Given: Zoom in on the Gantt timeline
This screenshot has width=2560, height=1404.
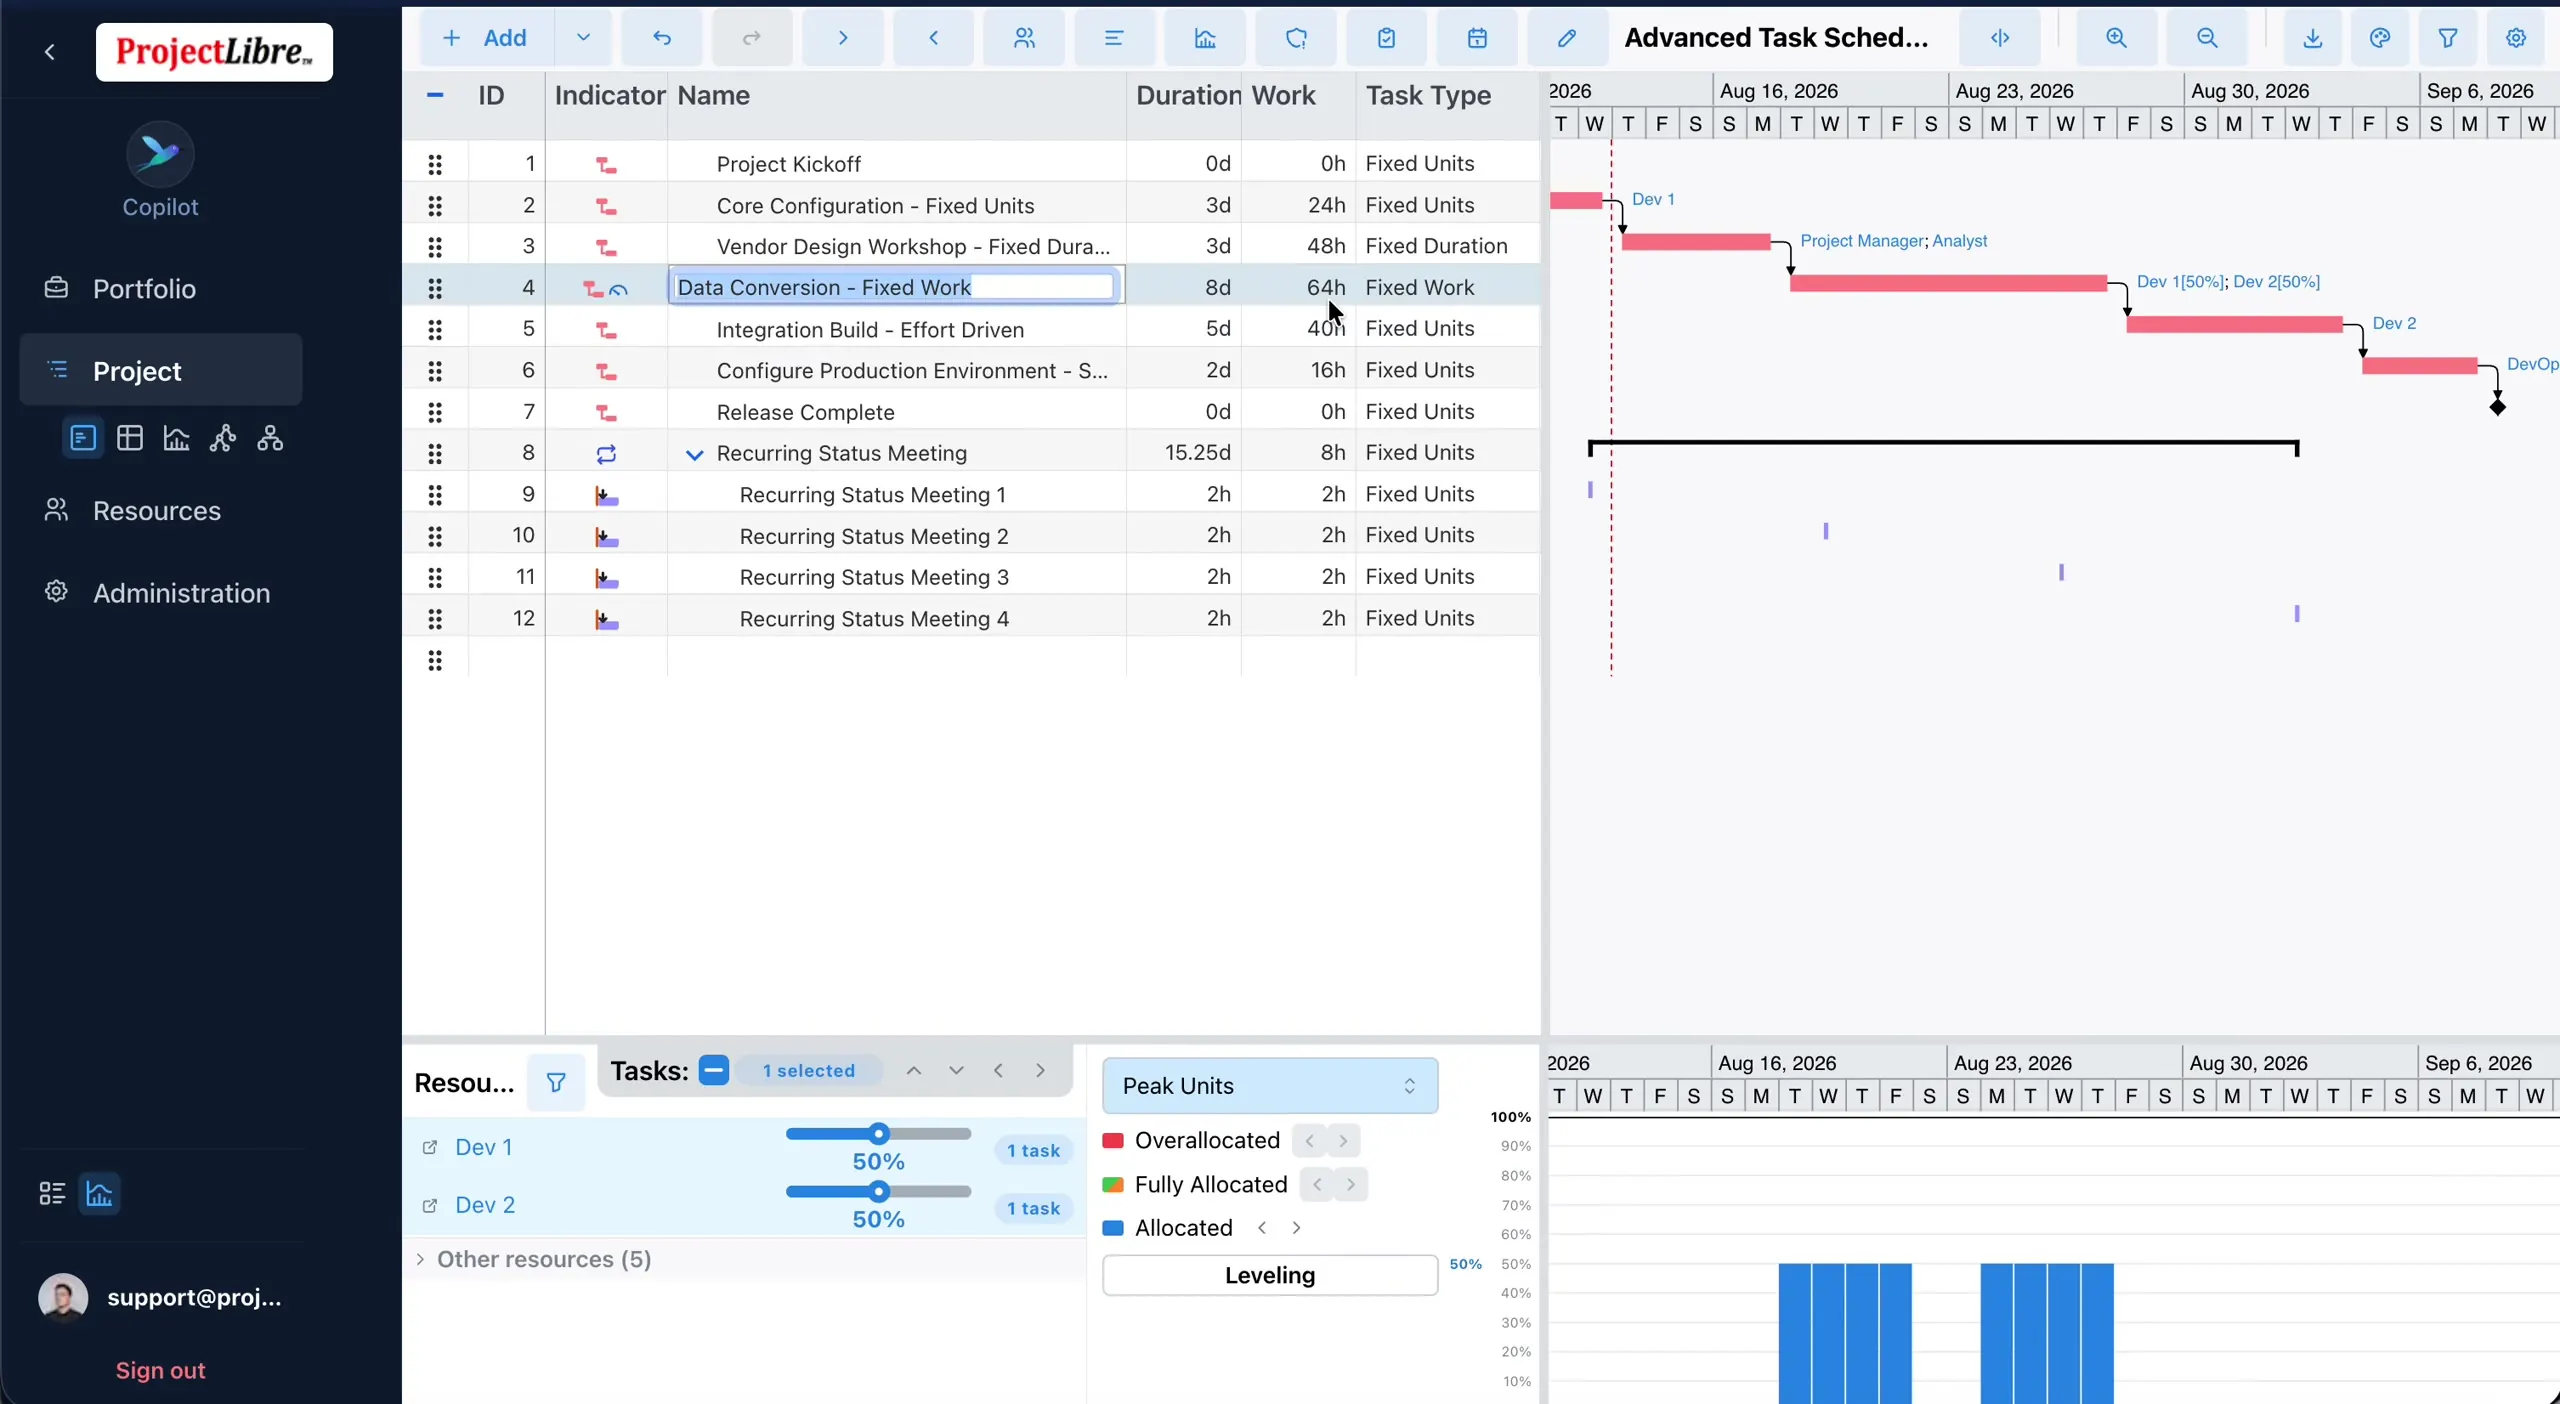Looking at the screenshot, I should pyautogui.click(x=2116, y=38).
